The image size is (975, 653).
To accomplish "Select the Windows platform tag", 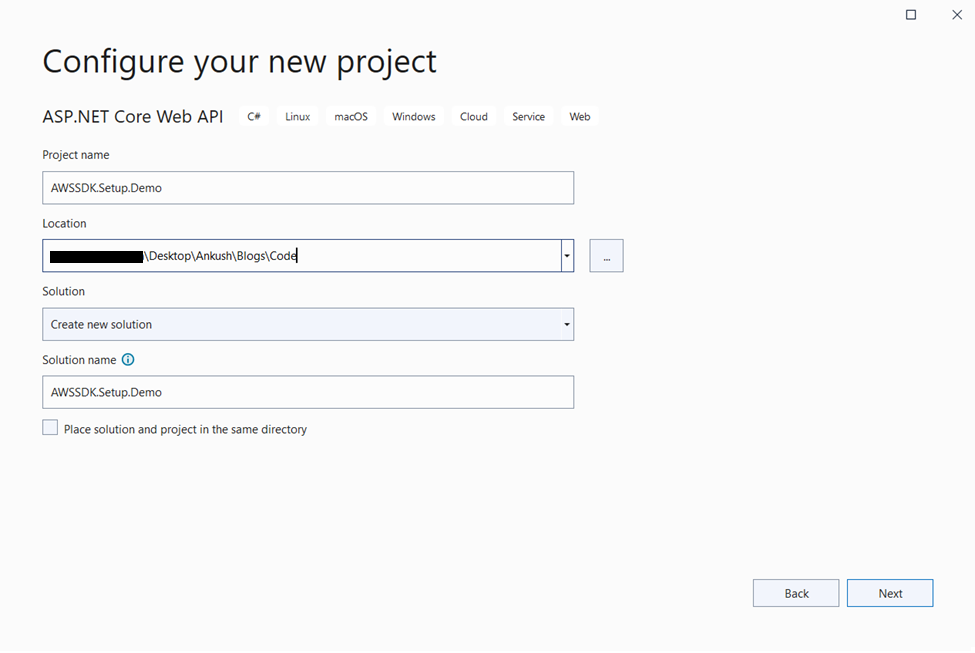I will 413,116.
